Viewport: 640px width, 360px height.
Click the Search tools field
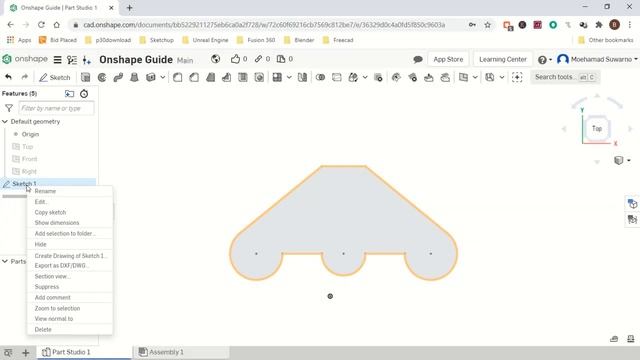pos(565,77)
